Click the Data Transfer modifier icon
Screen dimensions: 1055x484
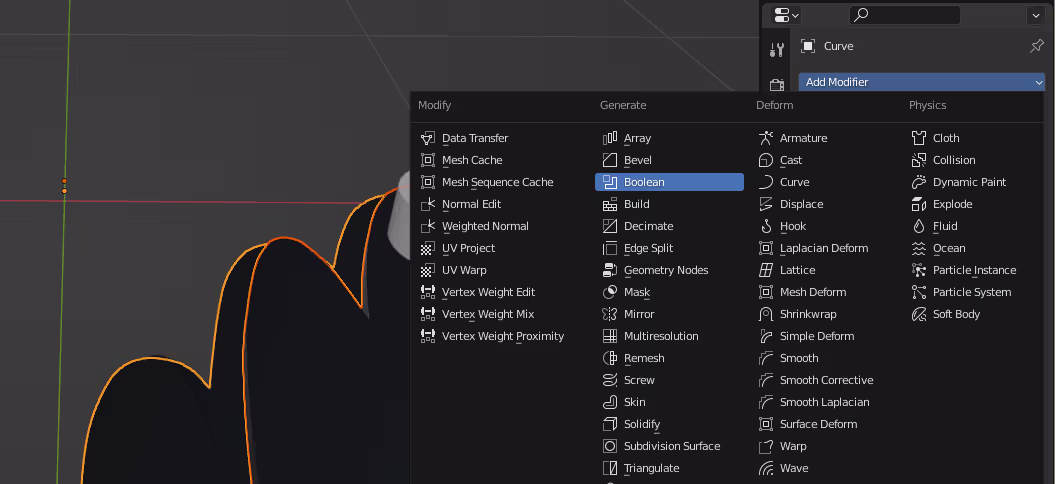point(428,138)
